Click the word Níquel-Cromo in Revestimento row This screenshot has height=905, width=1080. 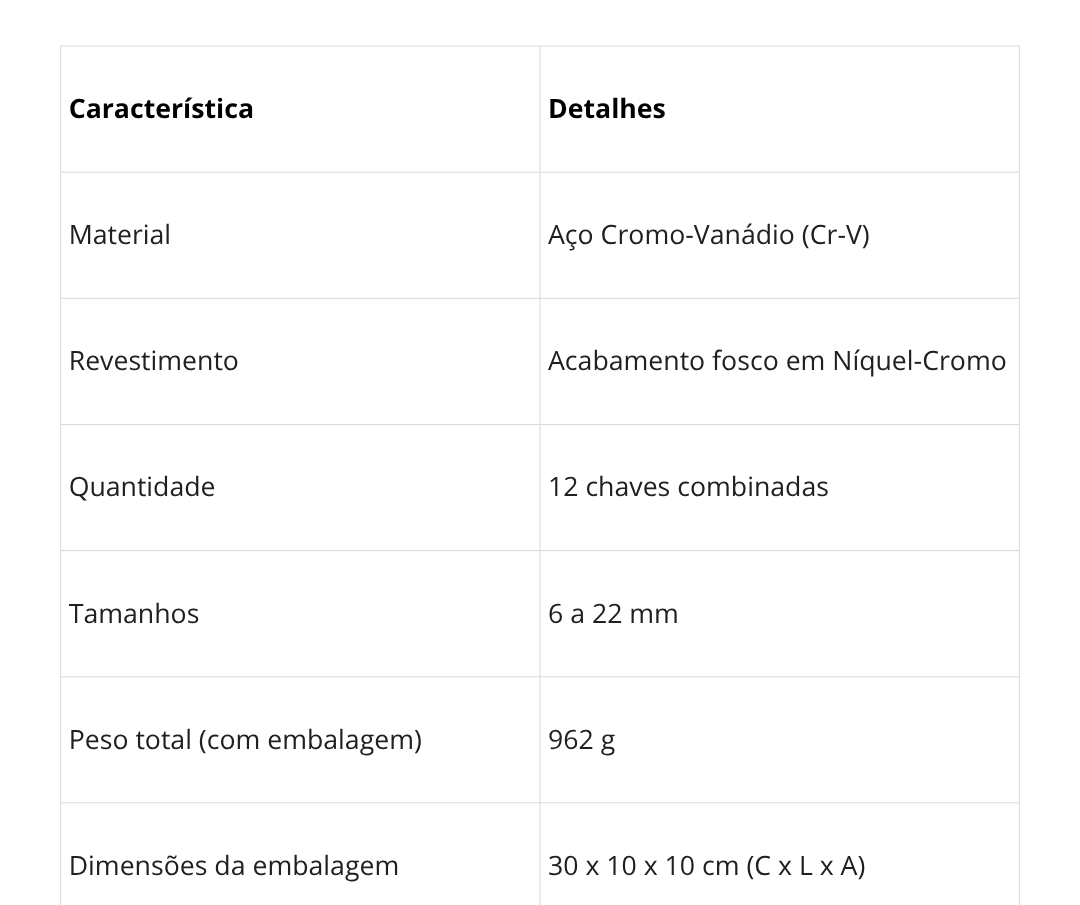[x=920, y=361]
